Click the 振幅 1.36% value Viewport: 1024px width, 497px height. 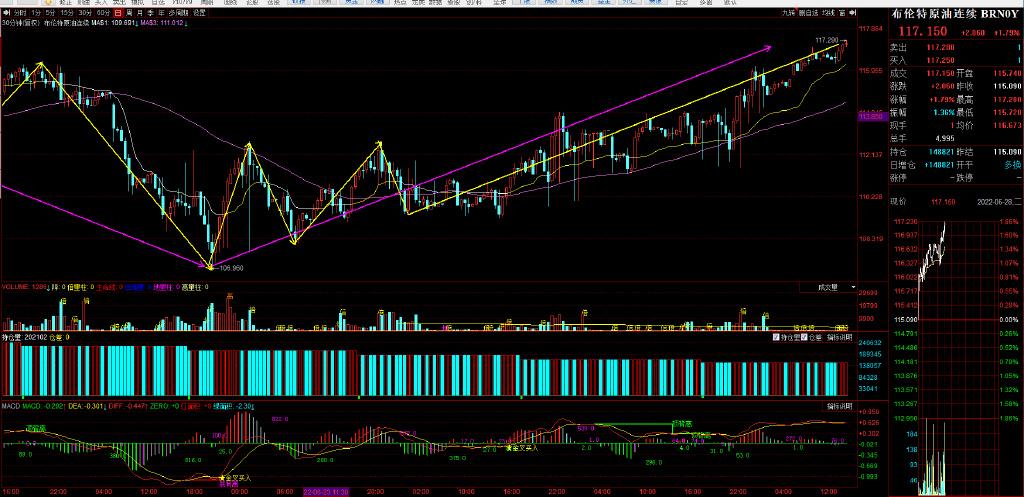pyautogui.click(x=945, y=112)
